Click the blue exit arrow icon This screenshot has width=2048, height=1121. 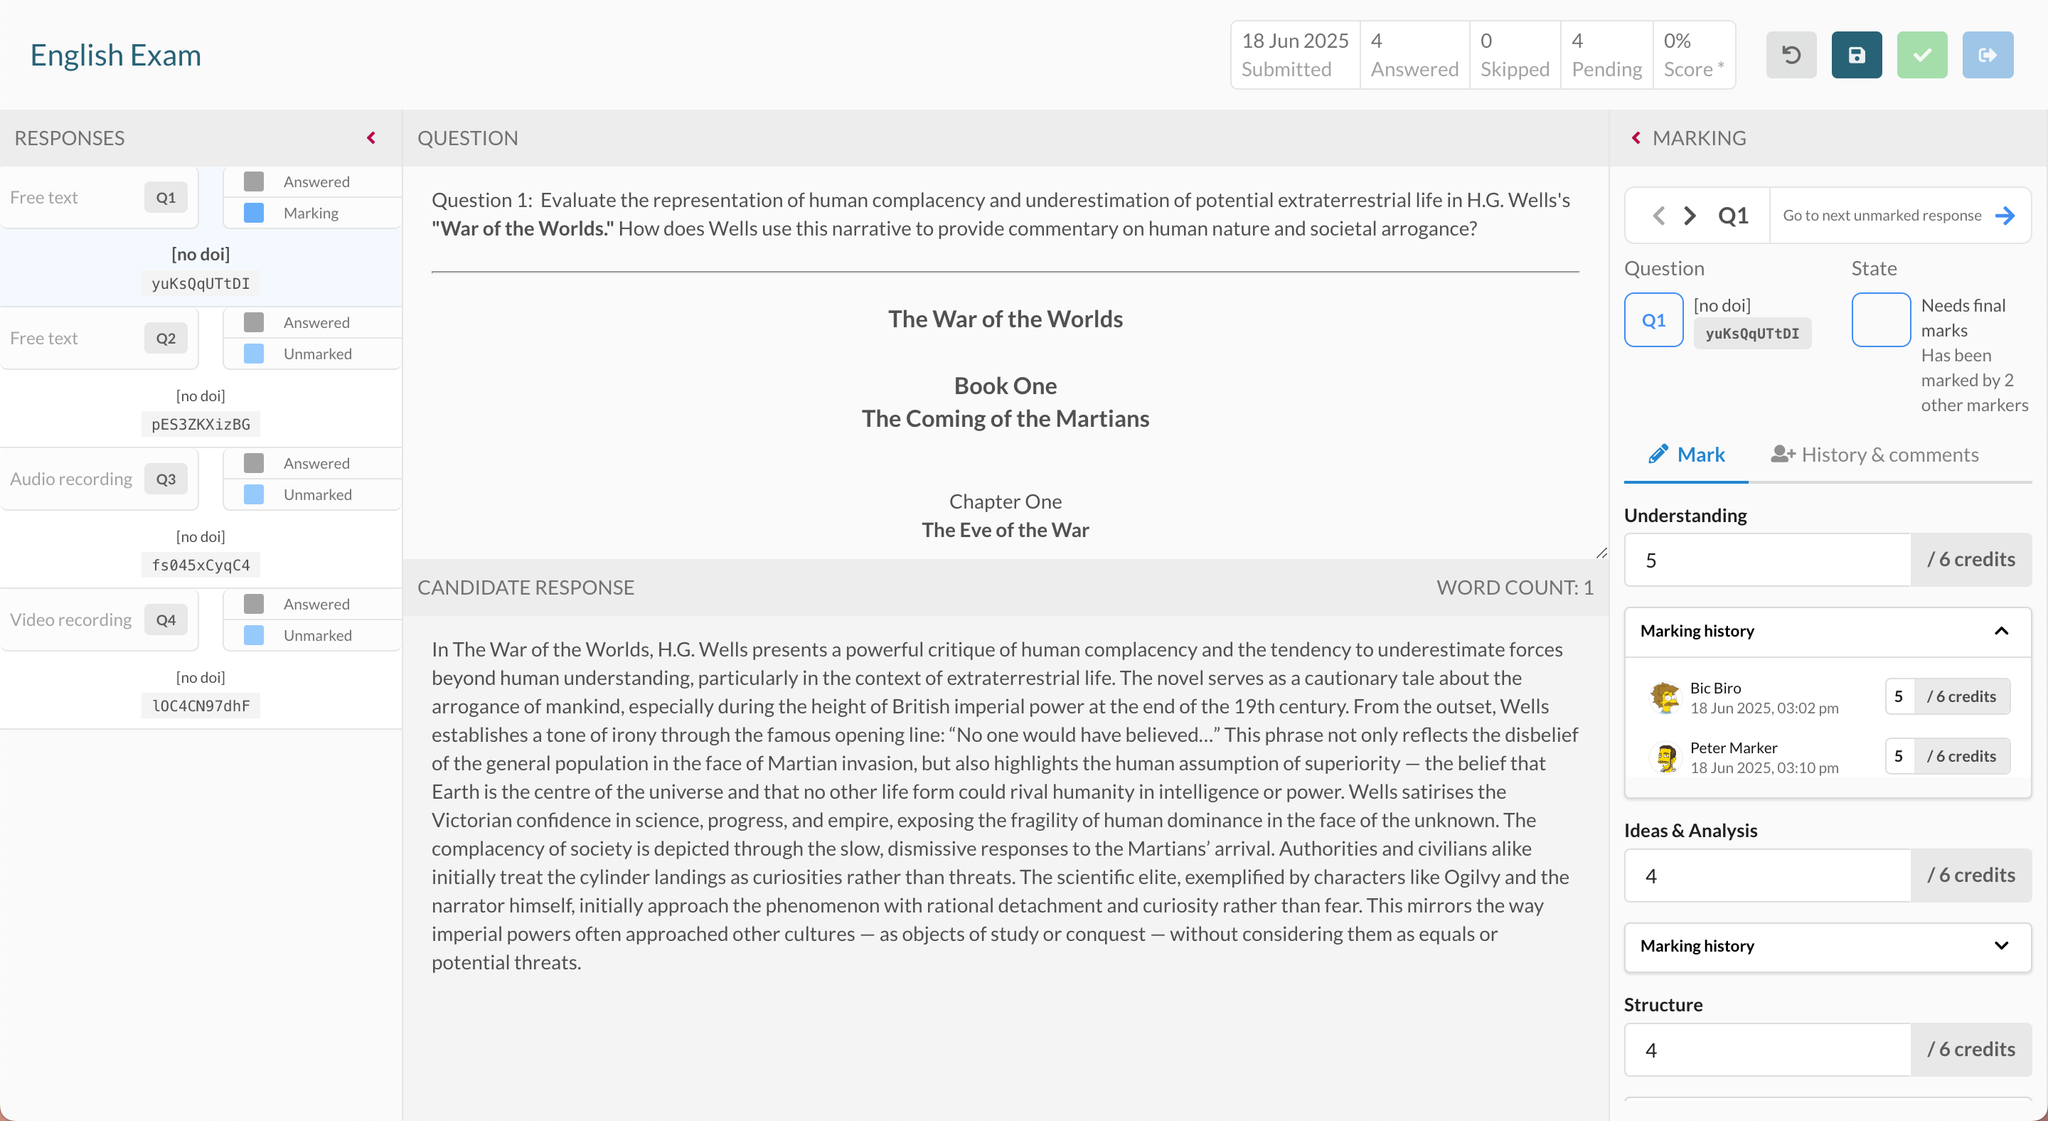pyautogui.click(x=1987, y=55)
